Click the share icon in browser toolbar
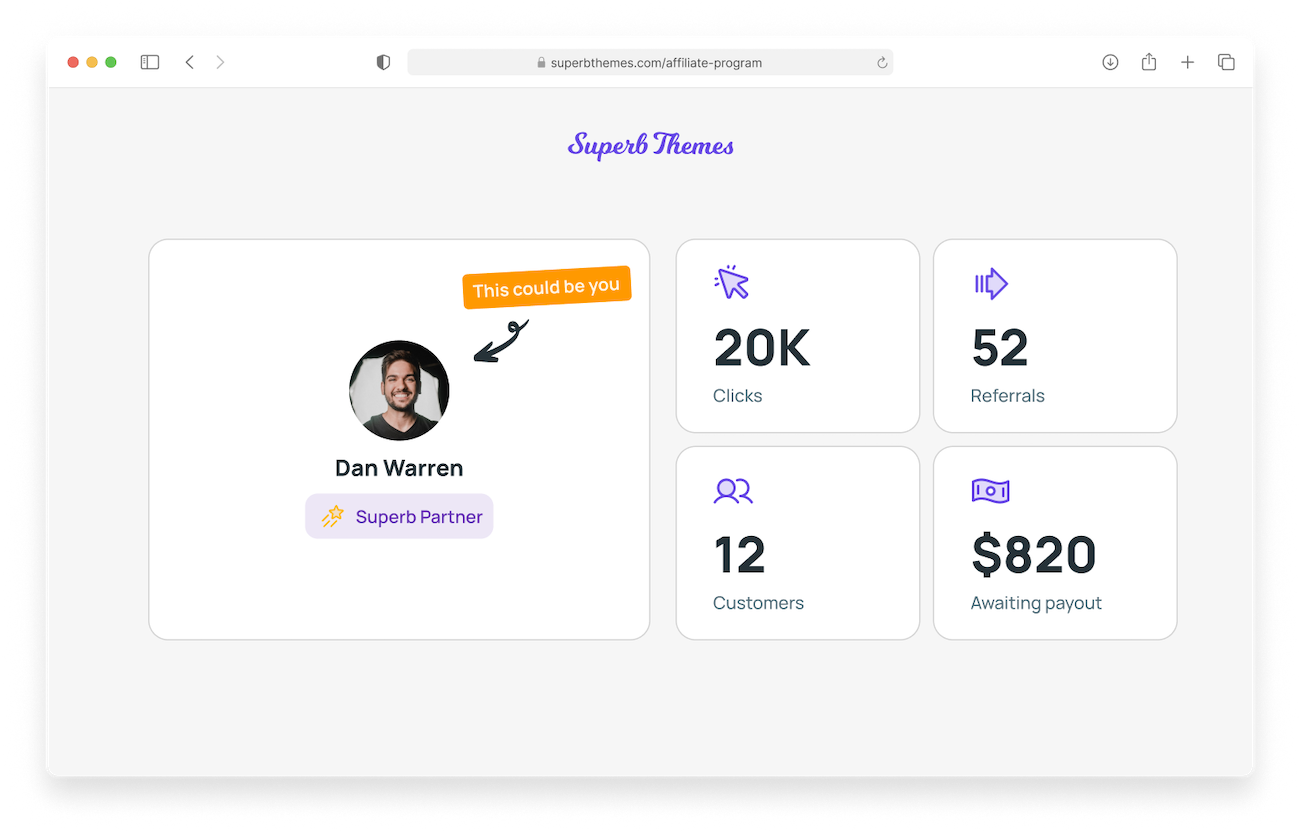 1149,62
